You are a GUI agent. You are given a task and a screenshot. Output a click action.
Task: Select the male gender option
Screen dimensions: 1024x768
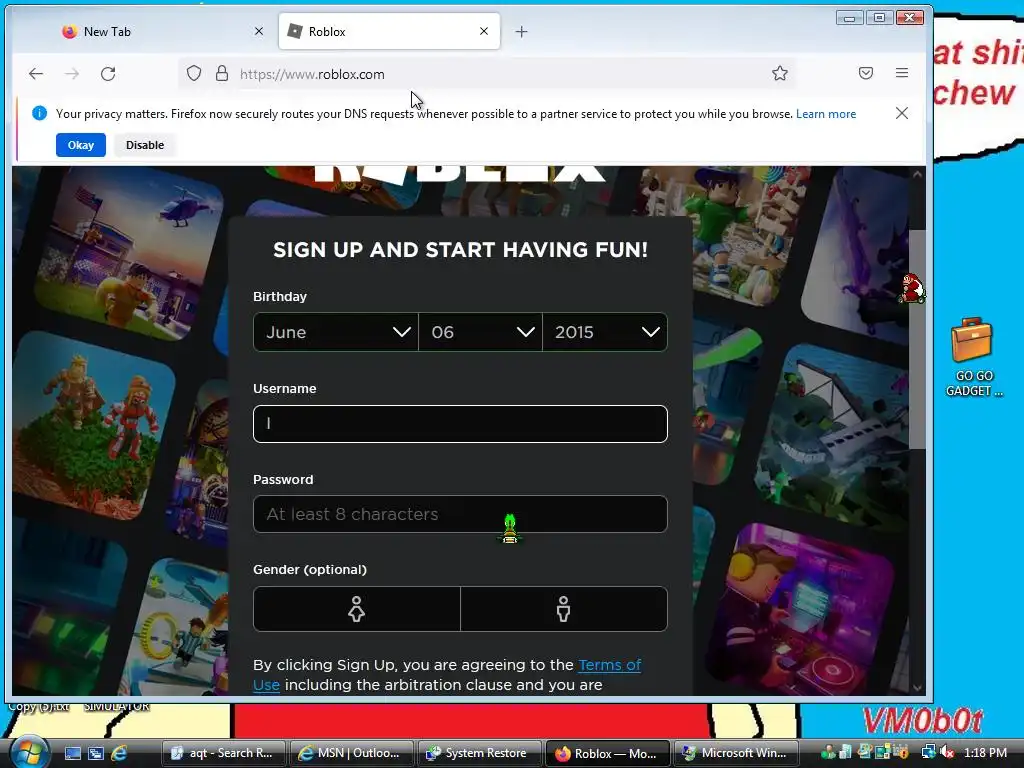coord(564,609)
